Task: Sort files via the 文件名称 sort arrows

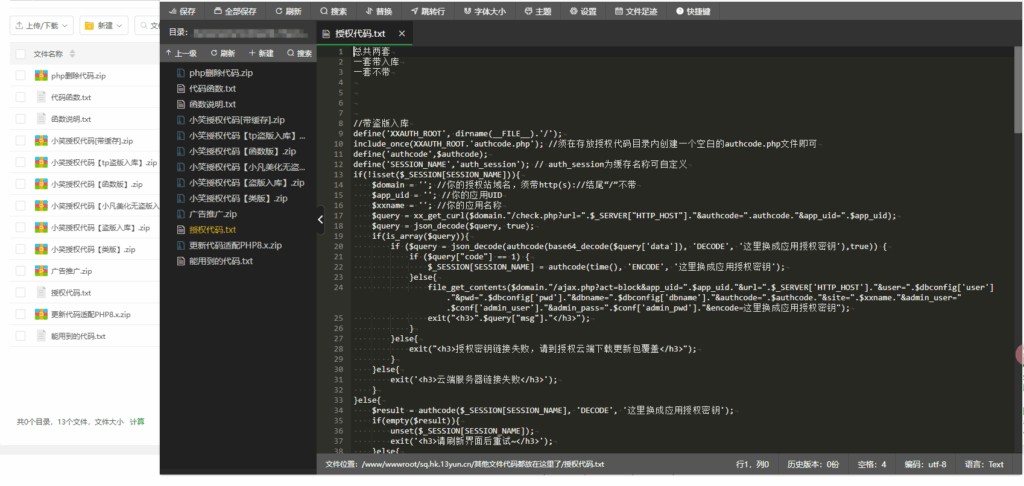Action: [x=72, y=54]
